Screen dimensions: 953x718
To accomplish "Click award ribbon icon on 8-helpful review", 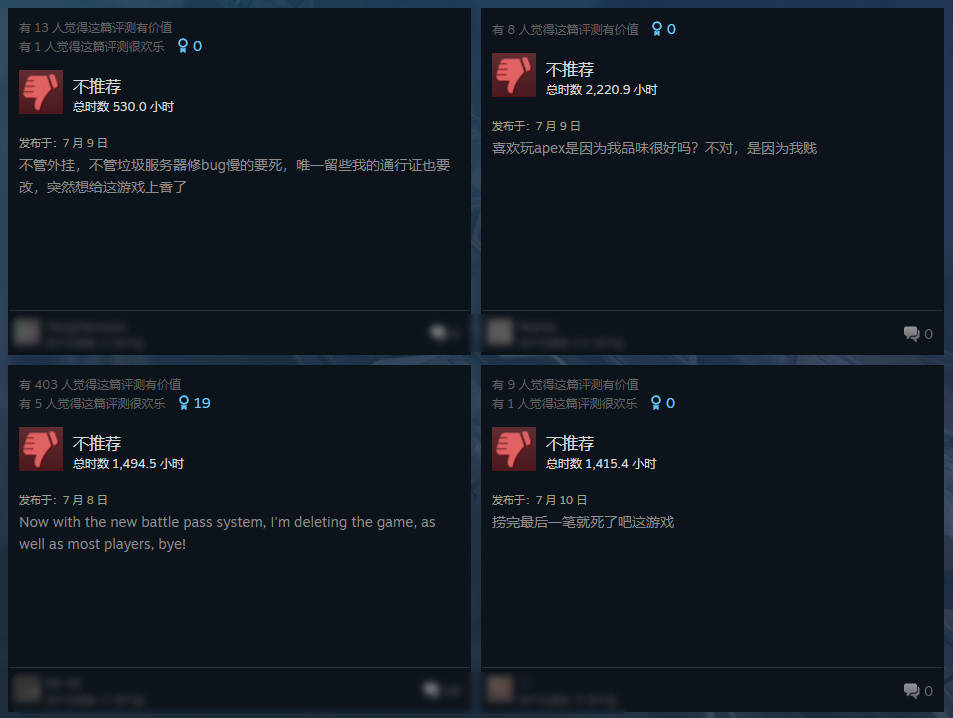I will (x=656, y=29).
